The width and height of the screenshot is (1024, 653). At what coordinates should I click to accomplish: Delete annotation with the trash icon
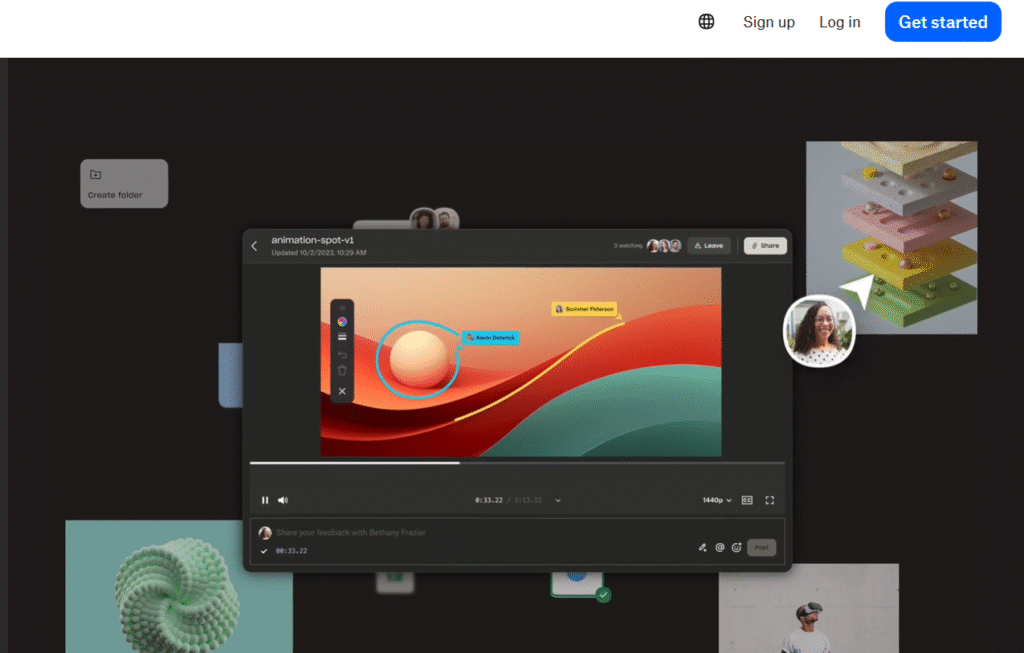click(342, 371)
